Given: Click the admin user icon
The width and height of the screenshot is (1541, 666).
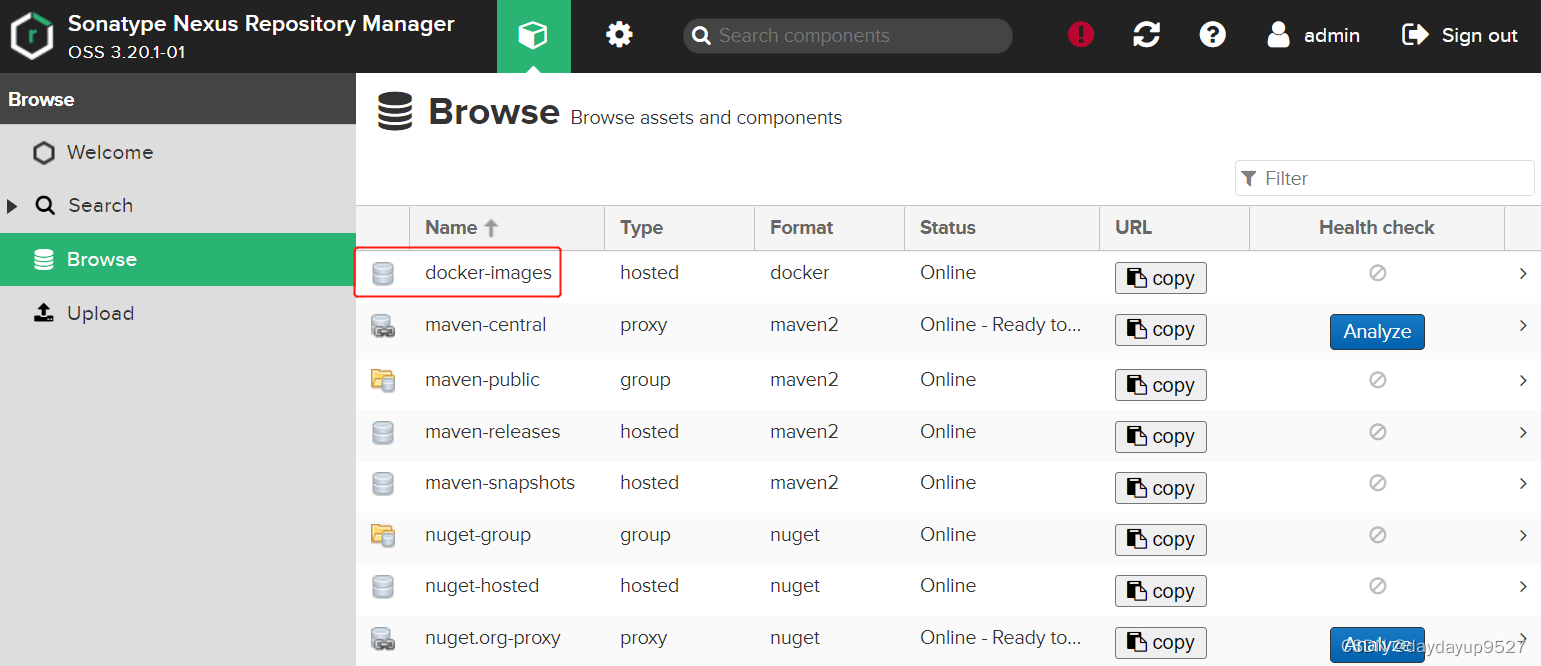Looking at the screenshot, I should (1278, 35).
